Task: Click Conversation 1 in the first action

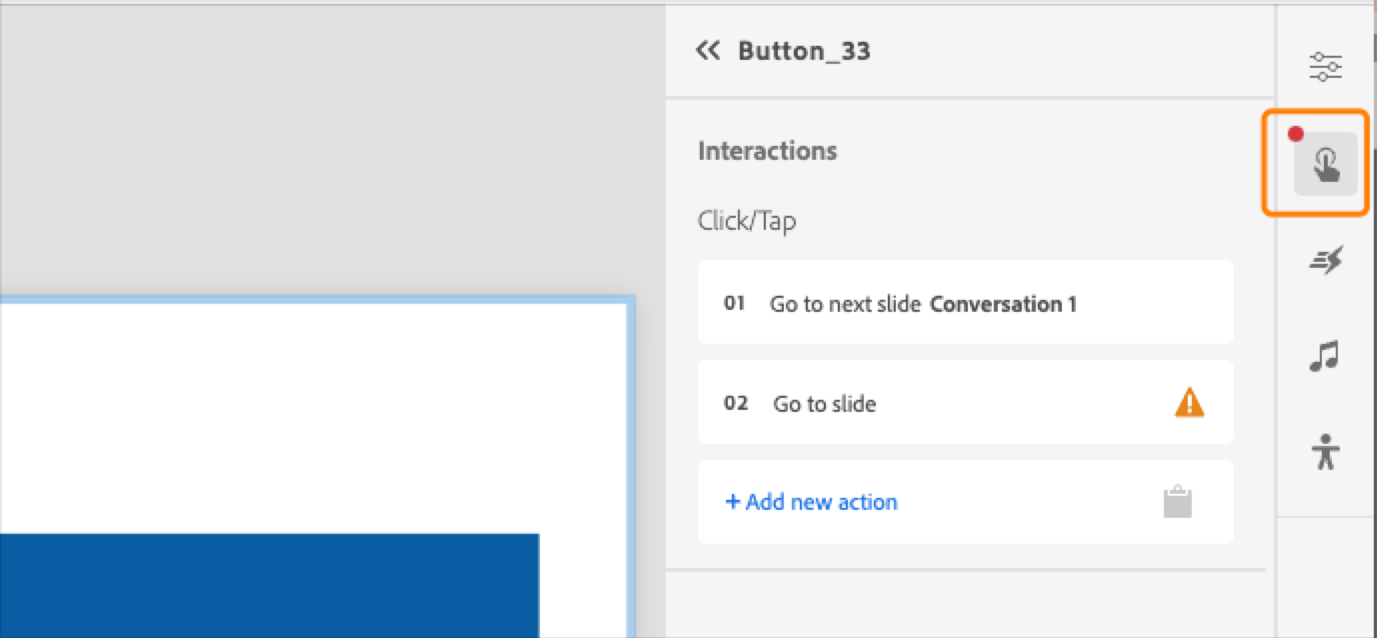Action: (1003, 304)
